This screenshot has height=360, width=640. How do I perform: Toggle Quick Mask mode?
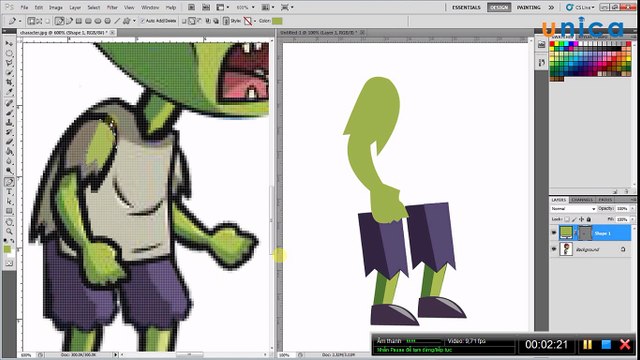pos(9,263)
